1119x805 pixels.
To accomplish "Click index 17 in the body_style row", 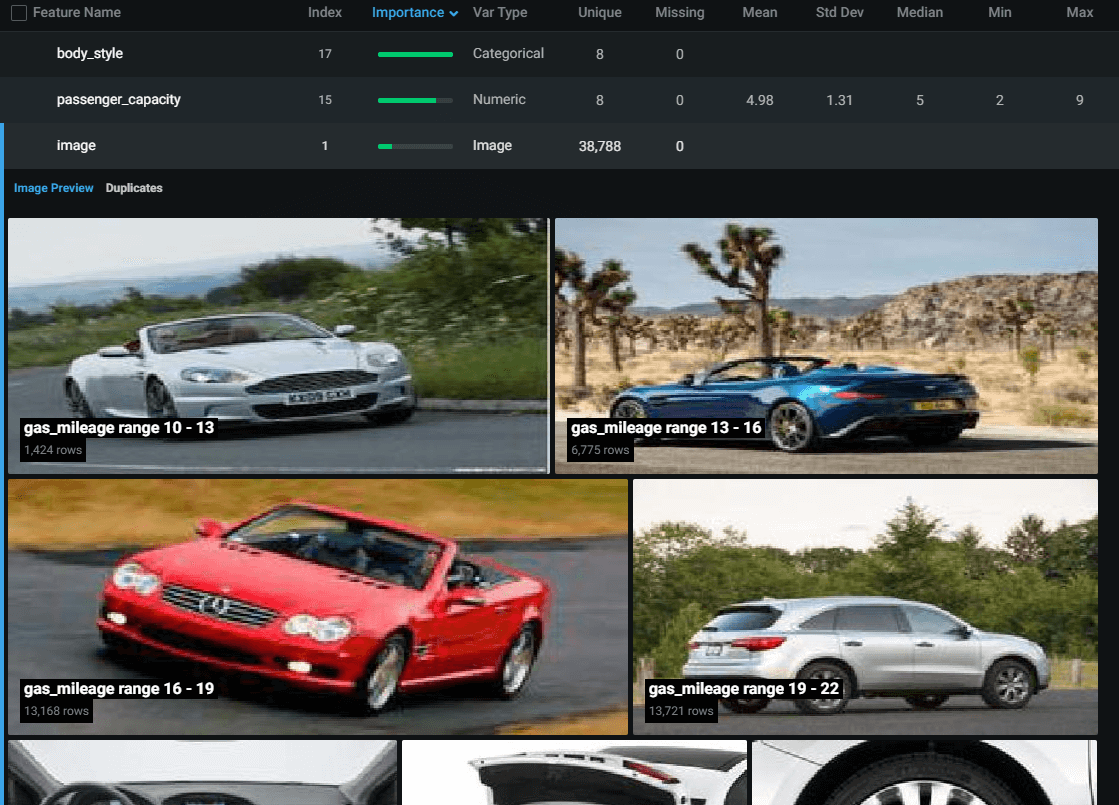I will tap(325, 54).
